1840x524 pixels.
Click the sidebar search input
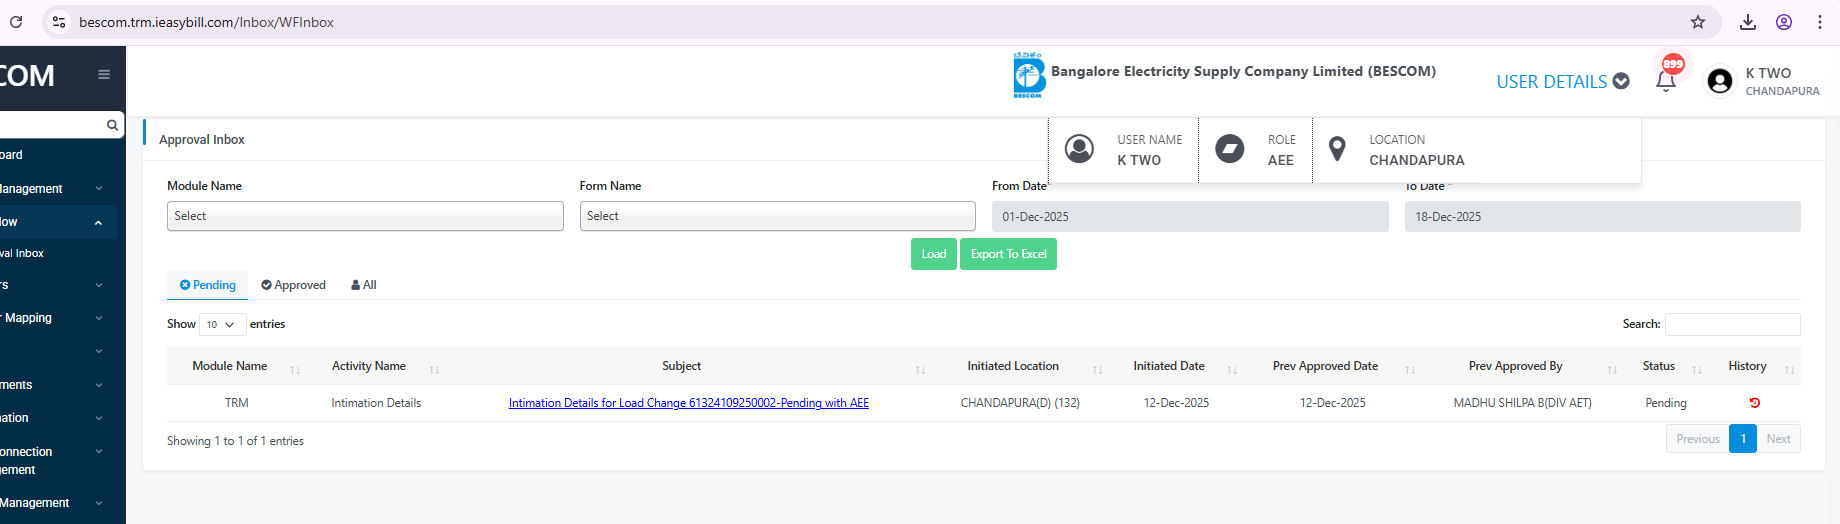[x=52, y=125]
